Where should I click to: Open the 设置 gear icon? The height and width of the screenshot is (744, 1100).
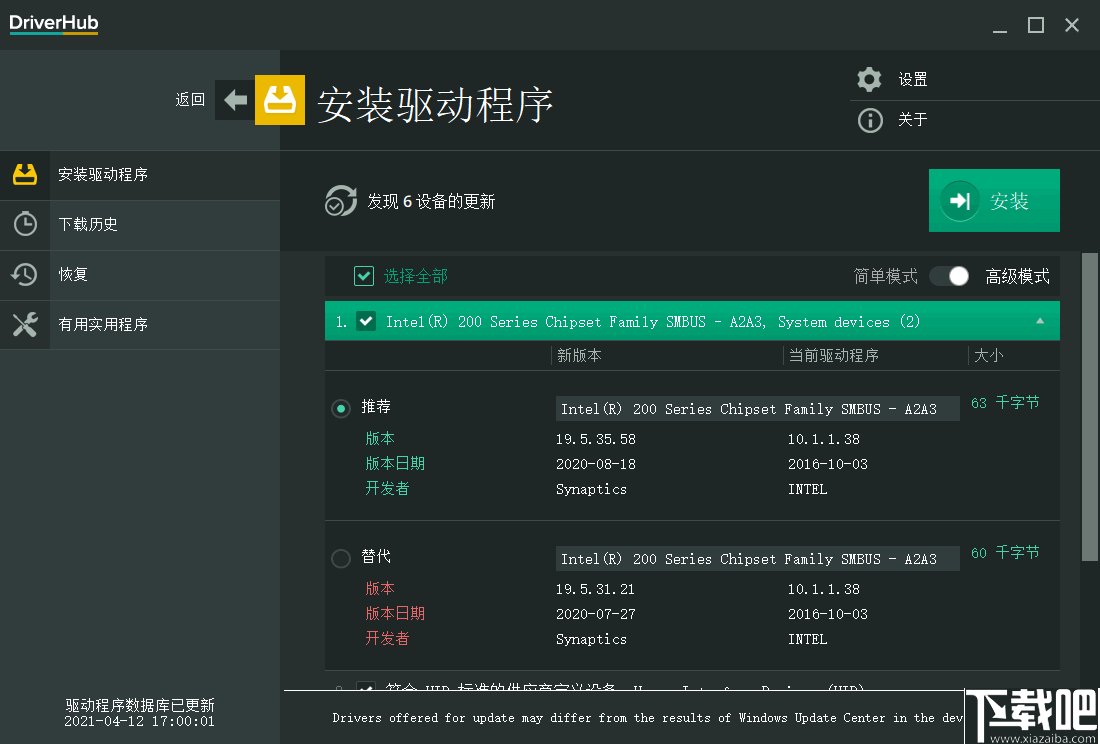(x=869, y=79)
